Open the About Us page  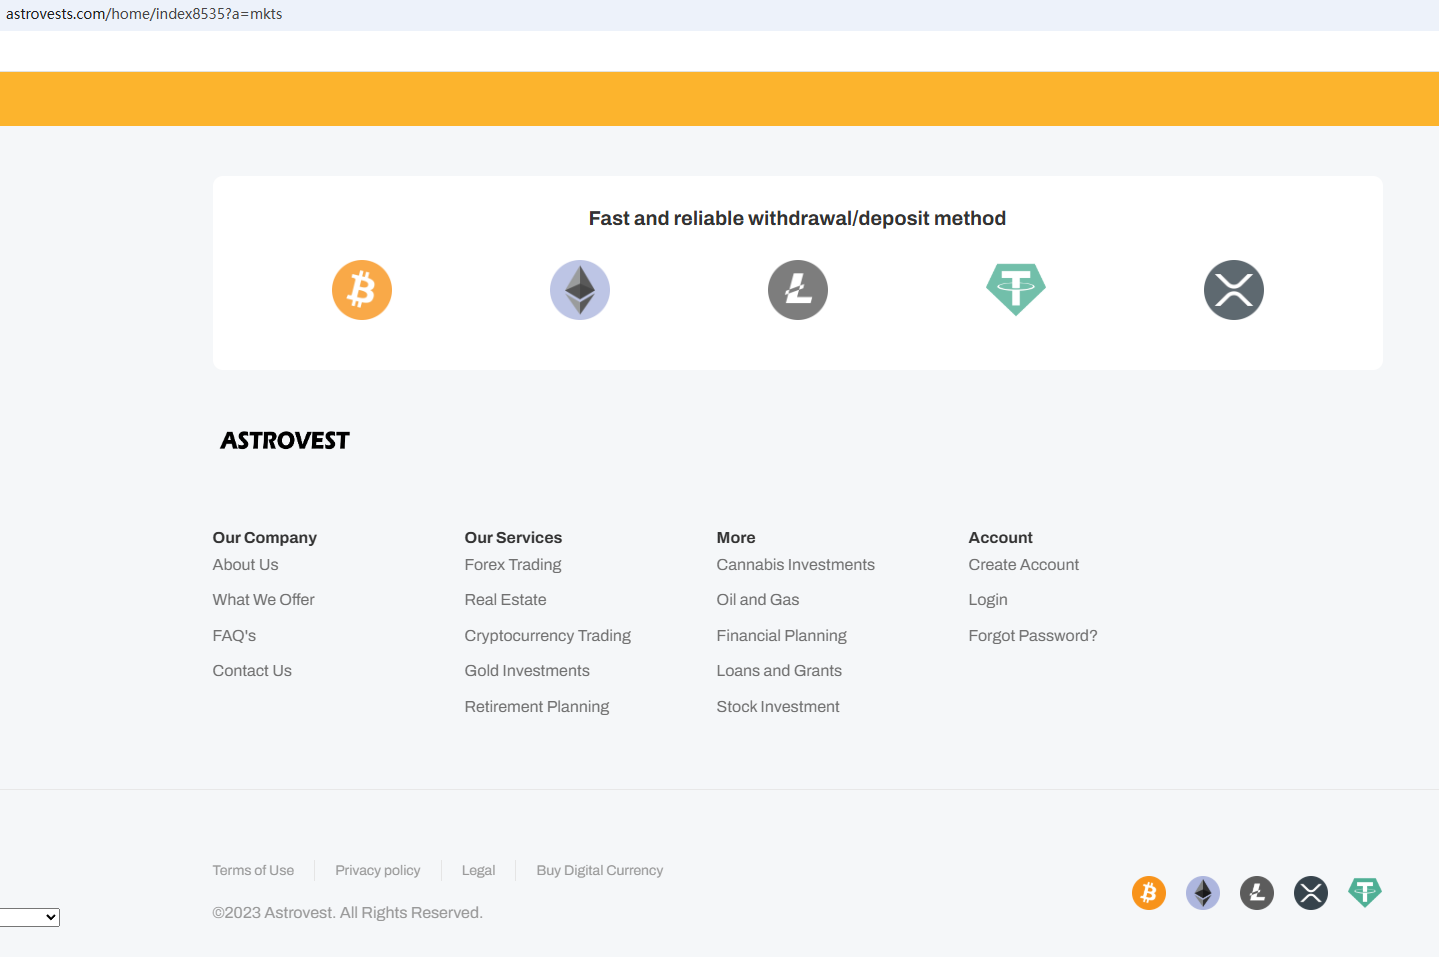tap(246, 565)
